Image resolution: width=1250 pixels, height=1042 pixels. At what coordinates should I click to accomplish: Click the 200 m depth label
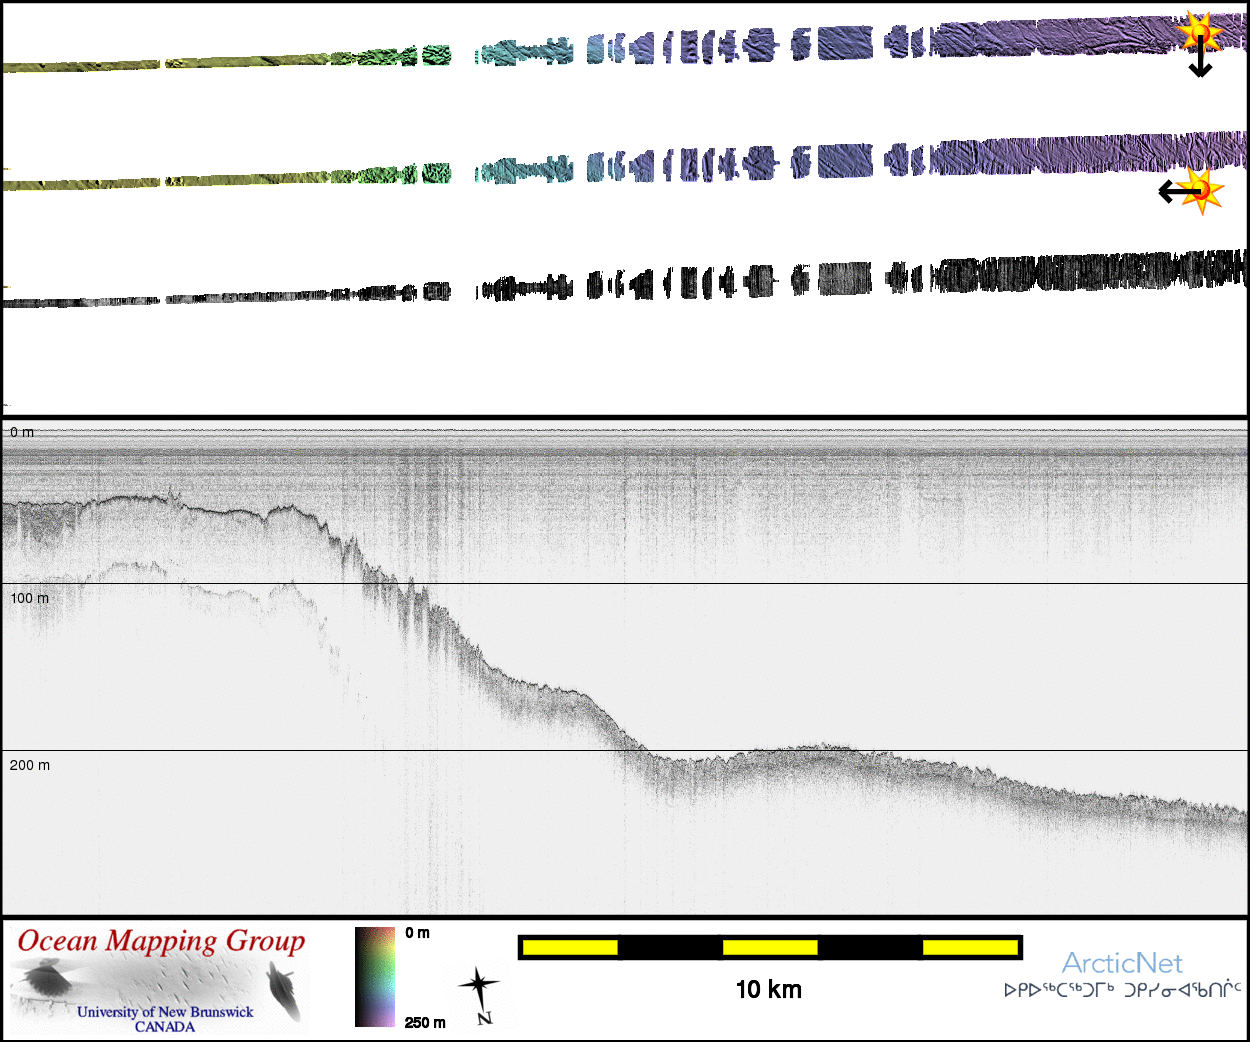[x=29, y=765]
